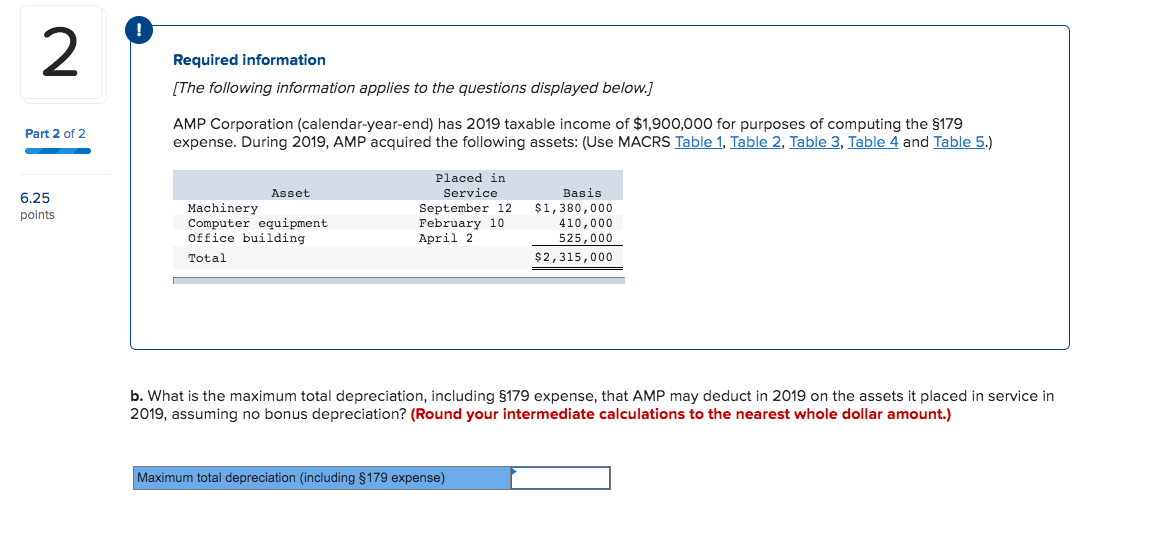Click the "Required information" heading
Screen dimensions: 1168x560
pyautogui.click(x=249, y=60)
